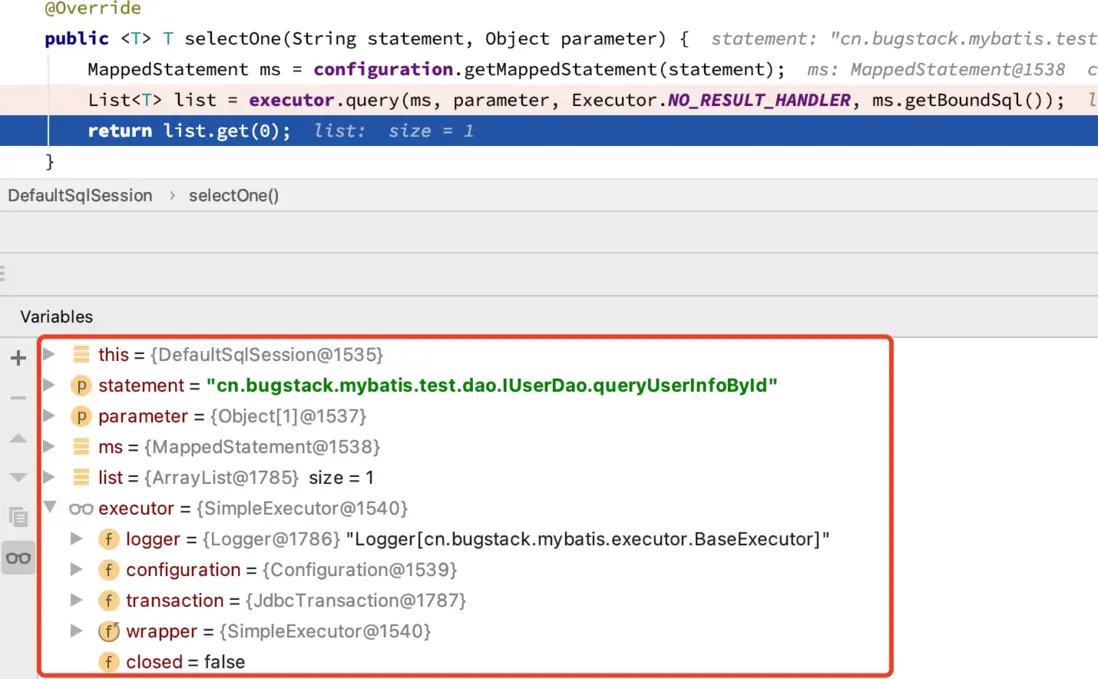Move watch down with down arrow
The image size is (1098, 679).
coord(18,477)
